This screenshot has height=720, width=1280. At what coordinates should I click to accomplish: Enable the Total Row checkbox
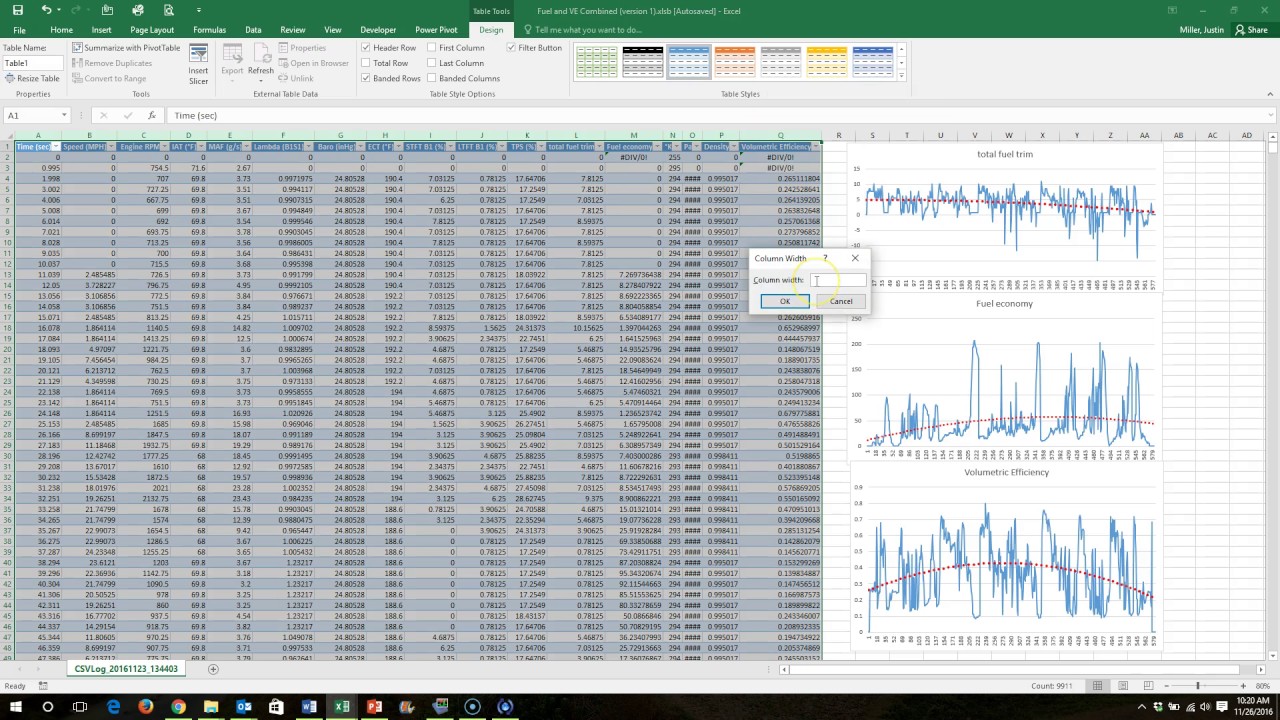pyautogui.click(x=367, y=63)
